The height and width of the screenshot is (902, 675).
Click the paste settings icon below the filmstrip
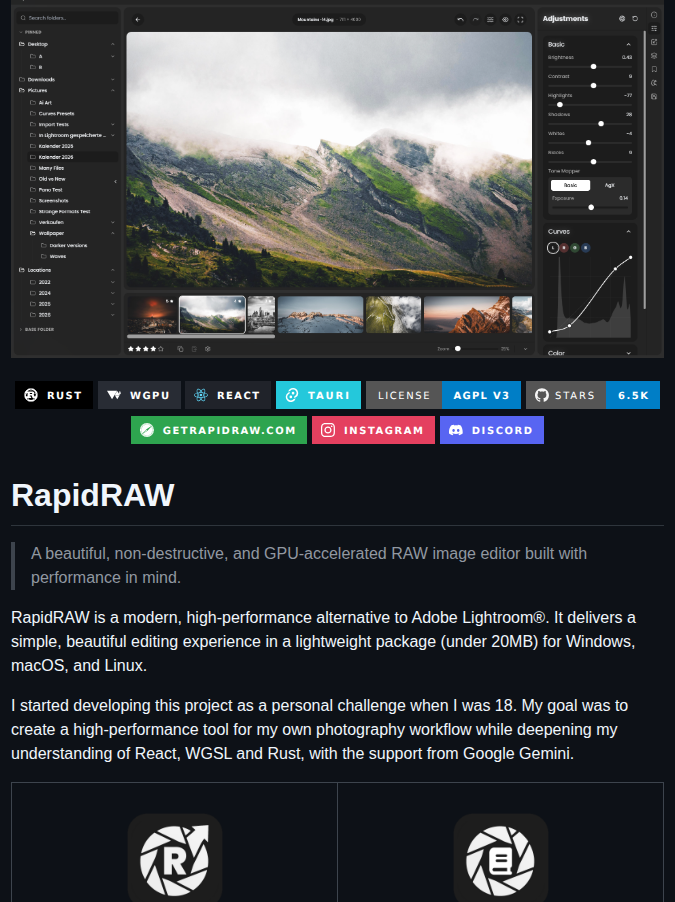pos(194,349)
